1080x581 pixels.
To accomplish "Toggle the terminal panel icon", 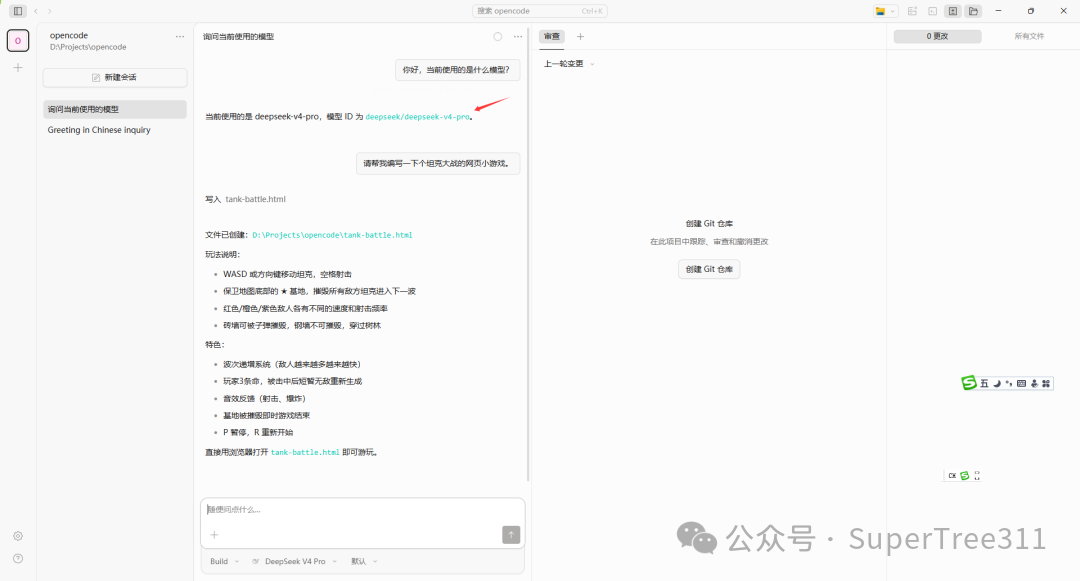I will (932, 11).
